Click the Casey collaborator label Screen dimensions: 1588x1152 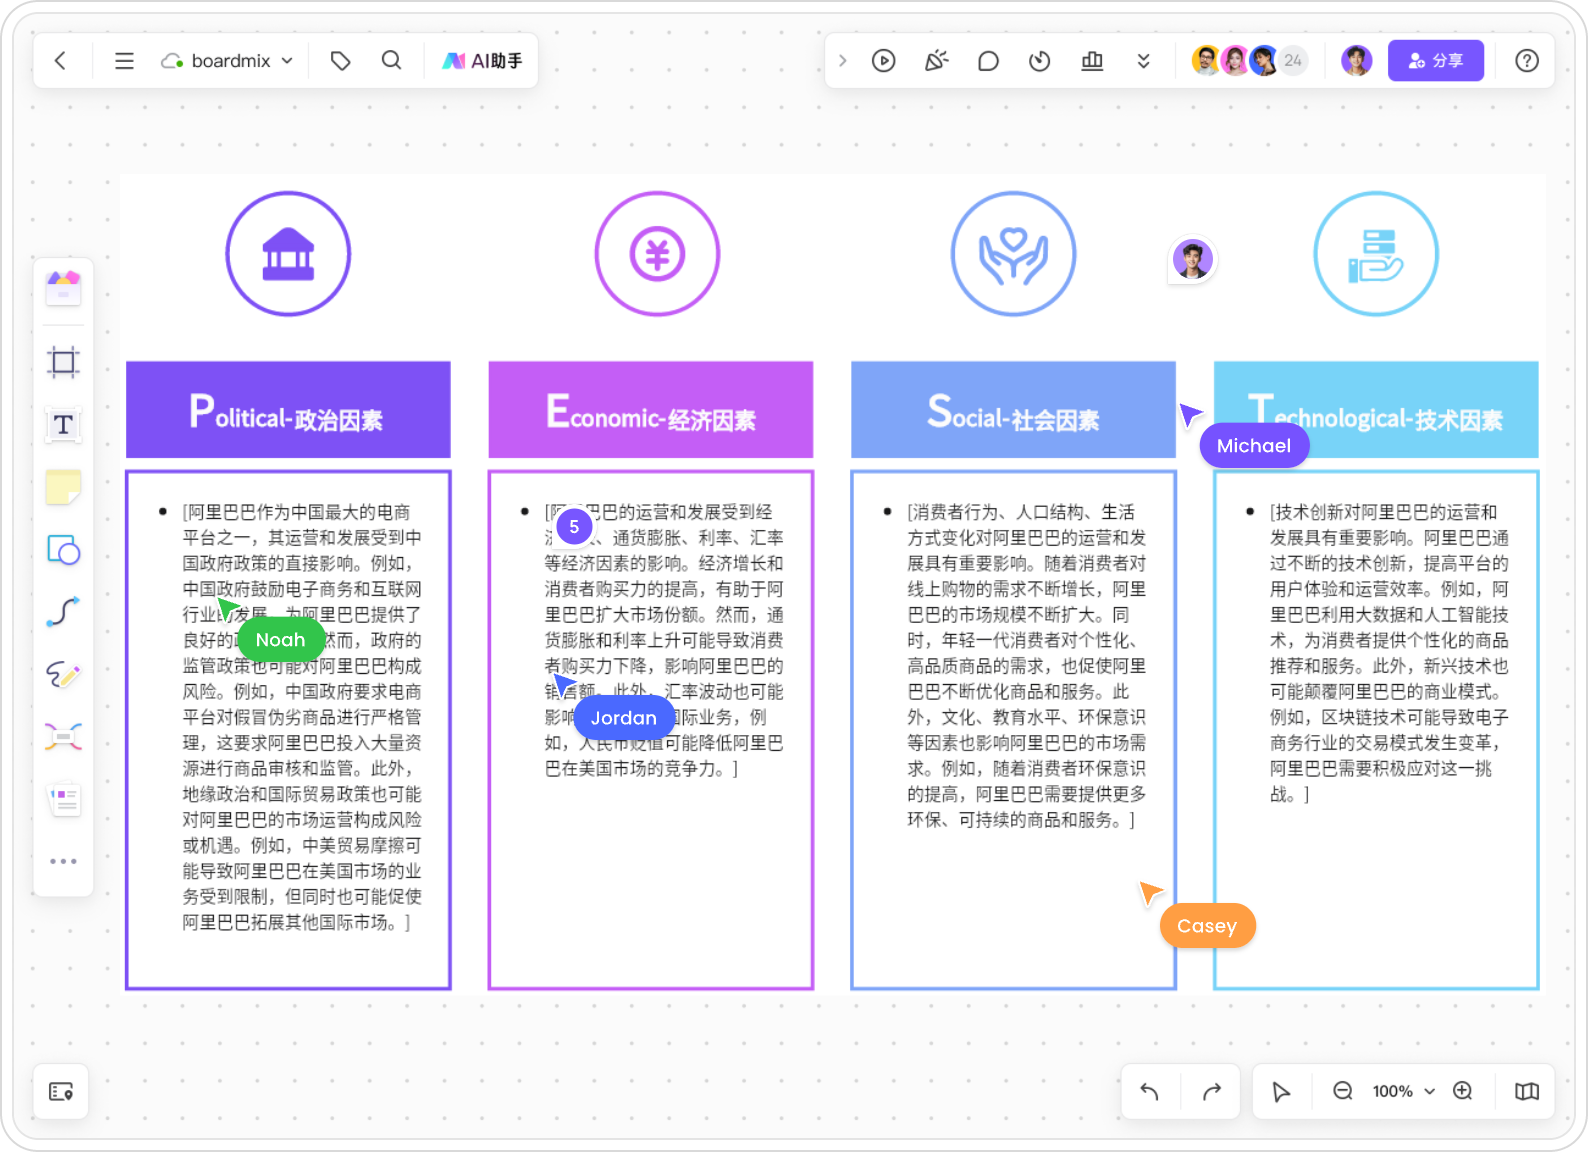1207,926
